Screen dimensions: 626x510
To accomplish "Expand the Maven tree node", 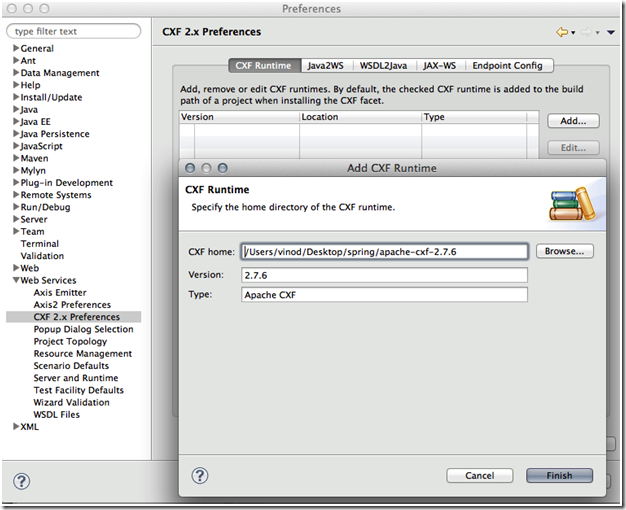I will click(x=16, y=158).
